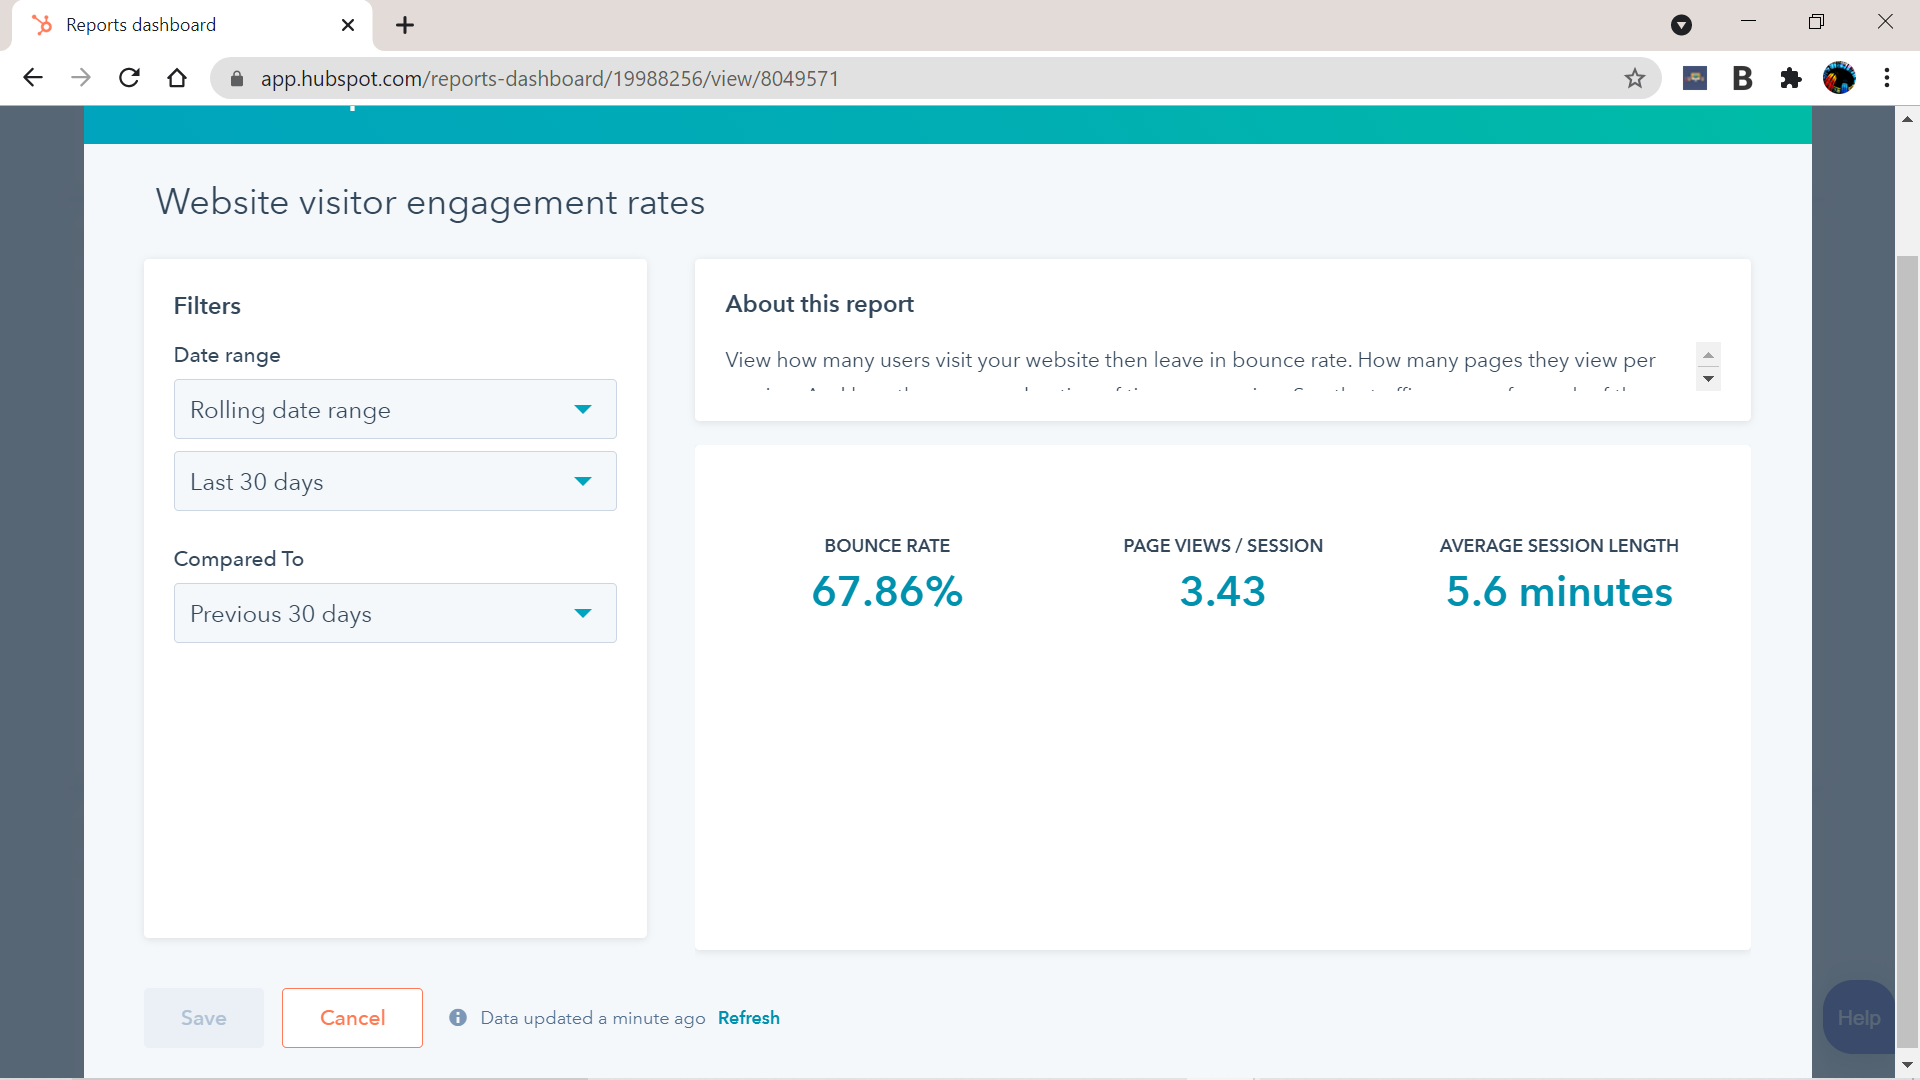Go to browser home icon
This screenshot has width=1920, height=1080.
click(177, 78)
